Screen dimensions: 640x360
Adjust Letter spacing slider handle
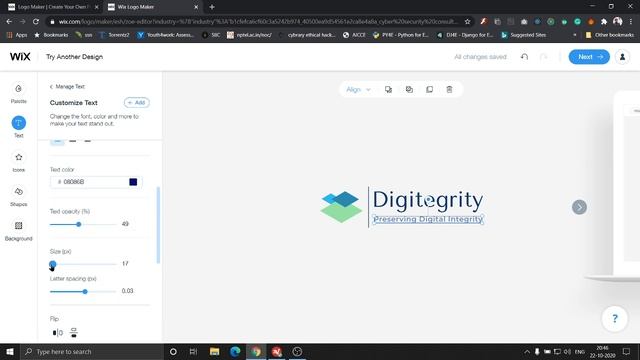[85, 291]
